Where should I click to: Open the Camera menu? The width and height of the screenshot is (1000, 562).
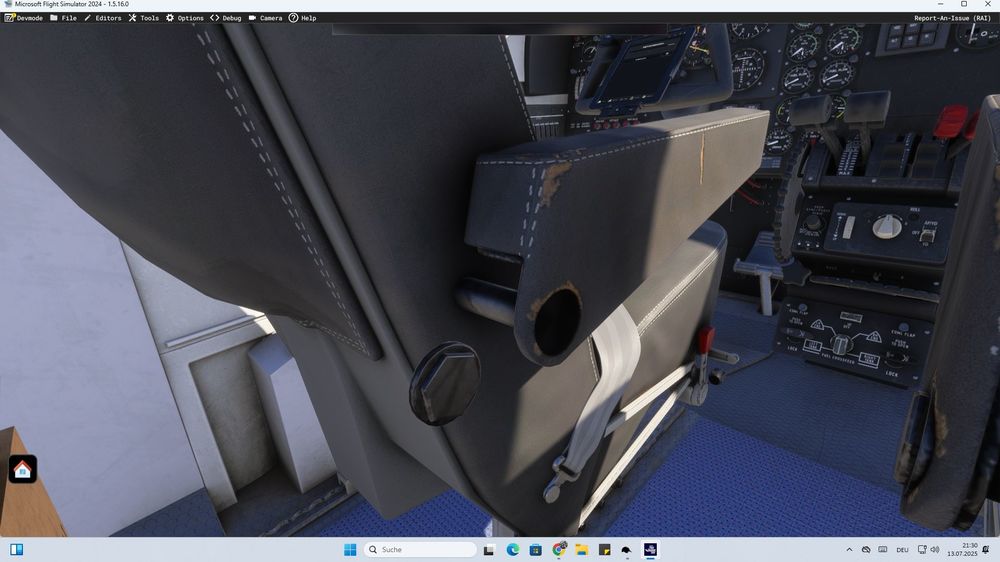265,18
